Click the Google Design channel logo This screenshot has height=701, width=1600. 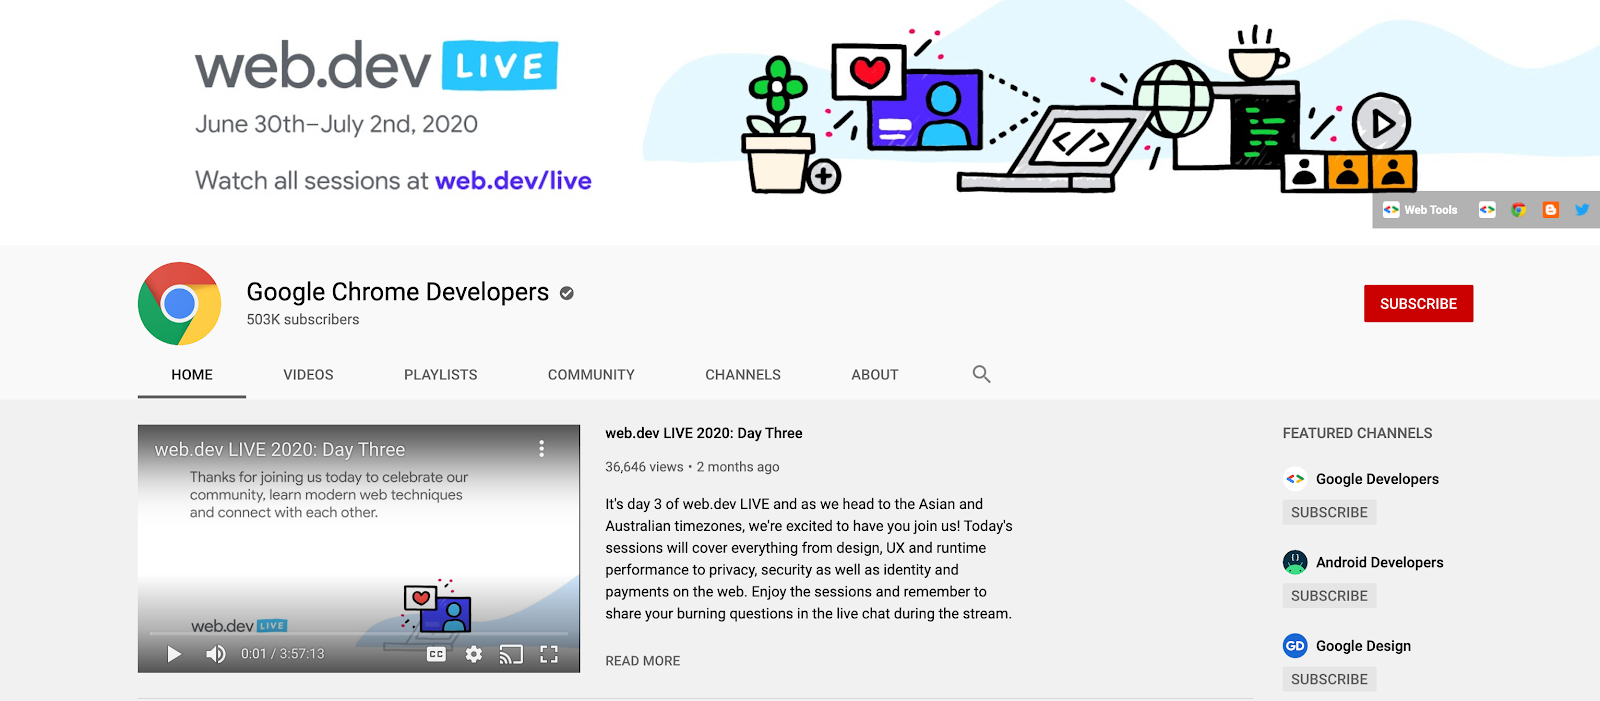(1295, 646)
